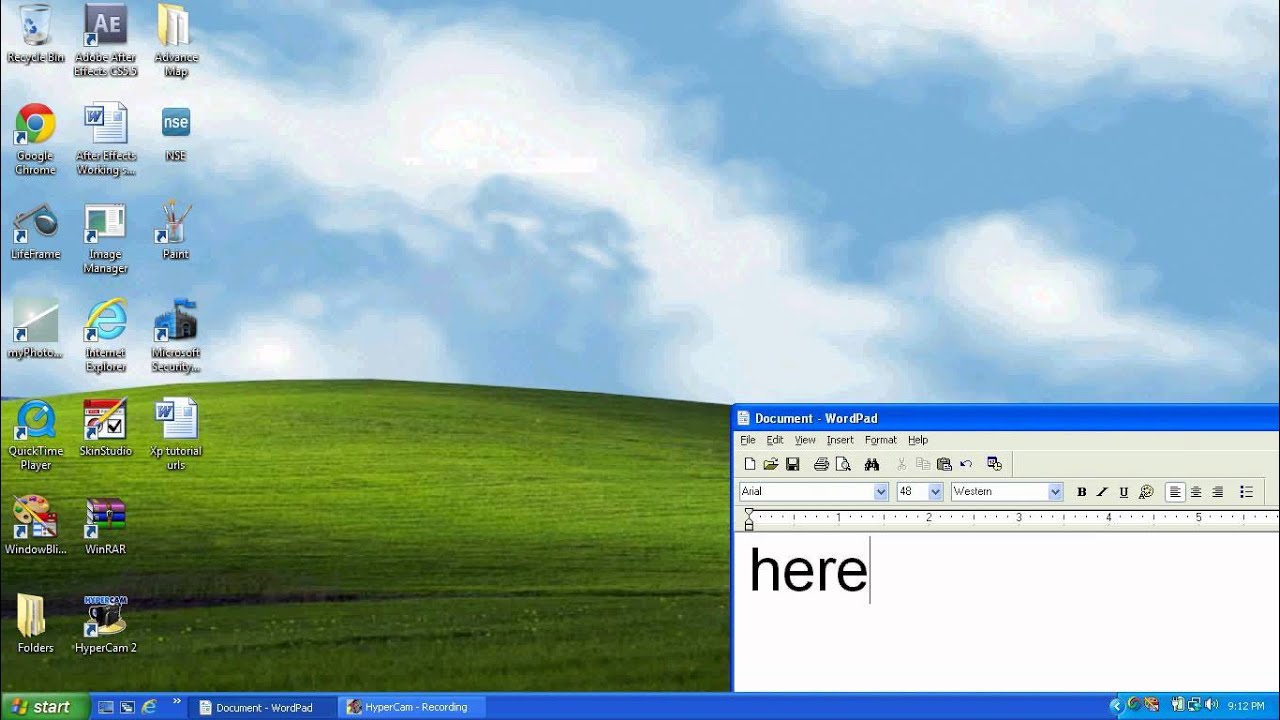Click Show Desktop quick launch icon
Viewport: 1280px width, 720px height.
point(105,707)
